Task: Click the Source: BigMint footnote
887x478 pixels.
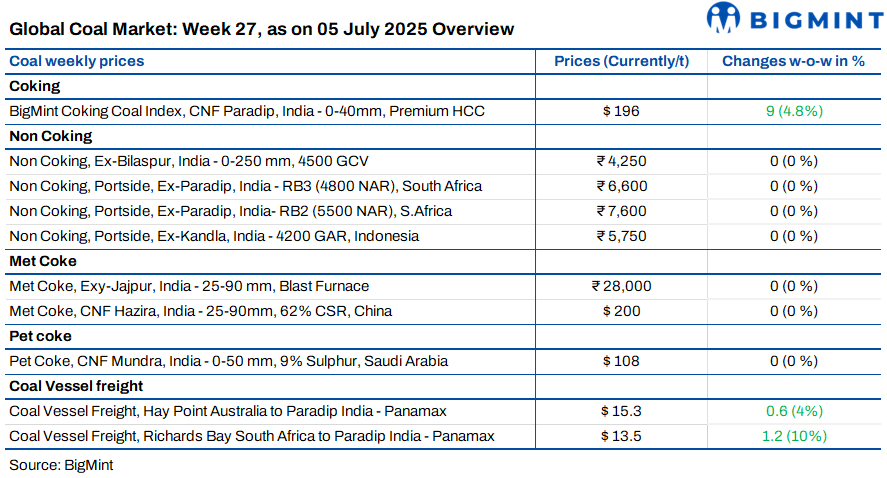Action: tap(61, 465)
